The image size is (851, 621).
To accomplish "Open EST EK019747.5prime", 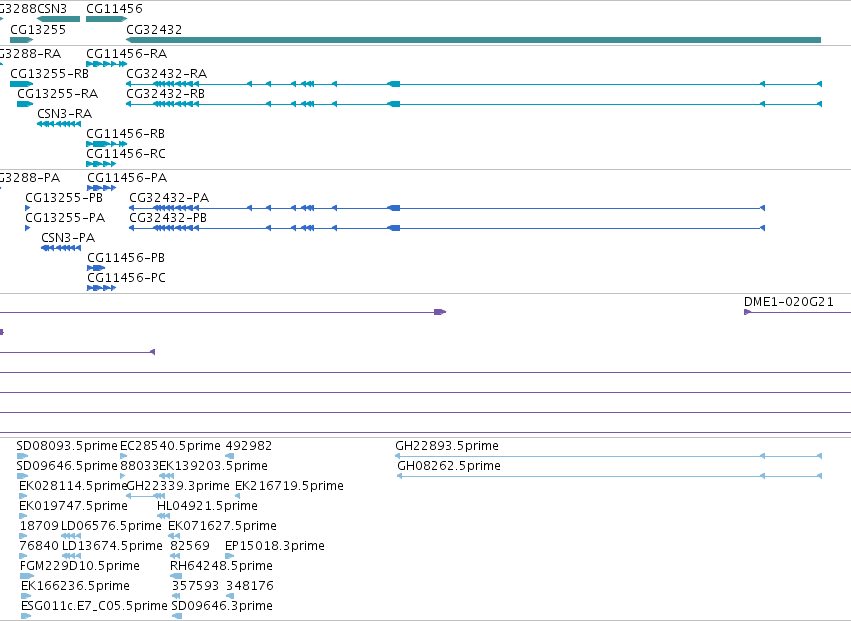I will 23,516.
